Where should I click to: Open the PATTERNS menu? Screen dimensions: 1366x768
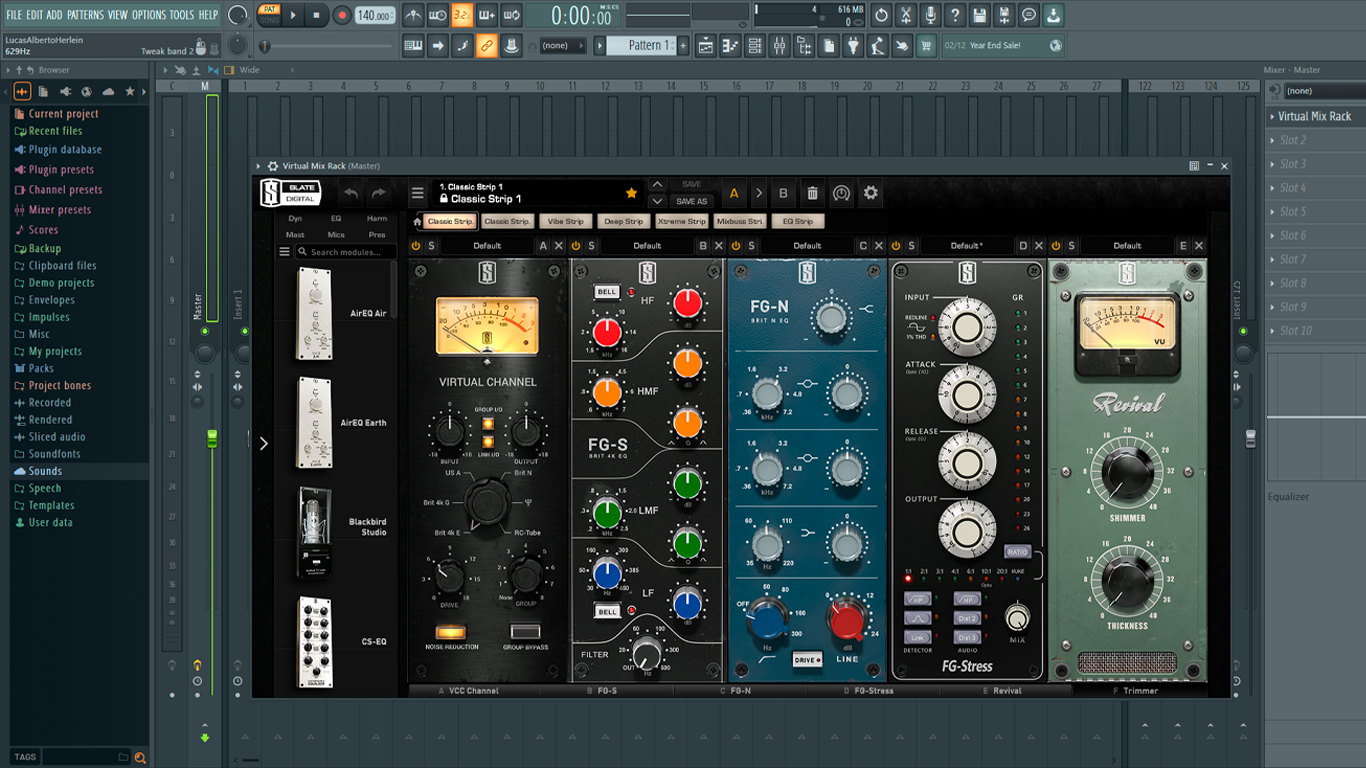(x=85, y=15)
